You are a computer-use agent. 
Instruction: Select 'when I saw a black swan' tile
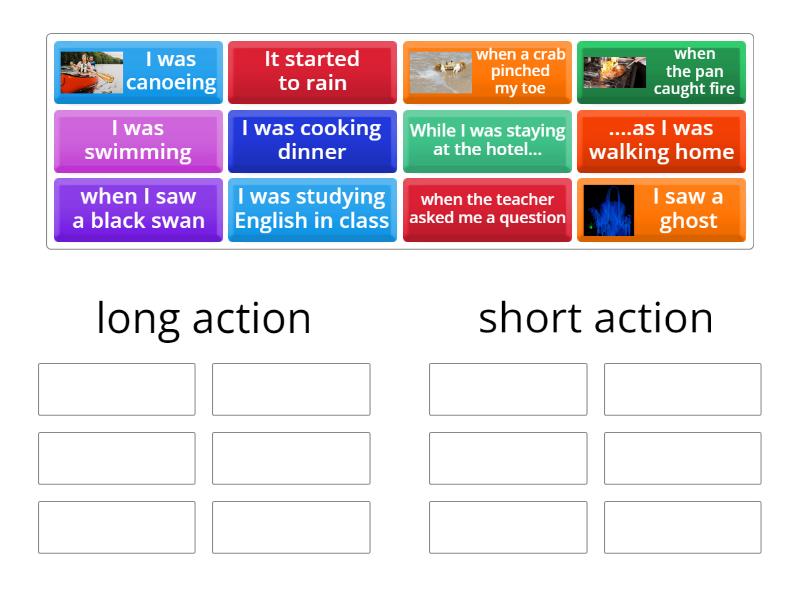(138, 209)
